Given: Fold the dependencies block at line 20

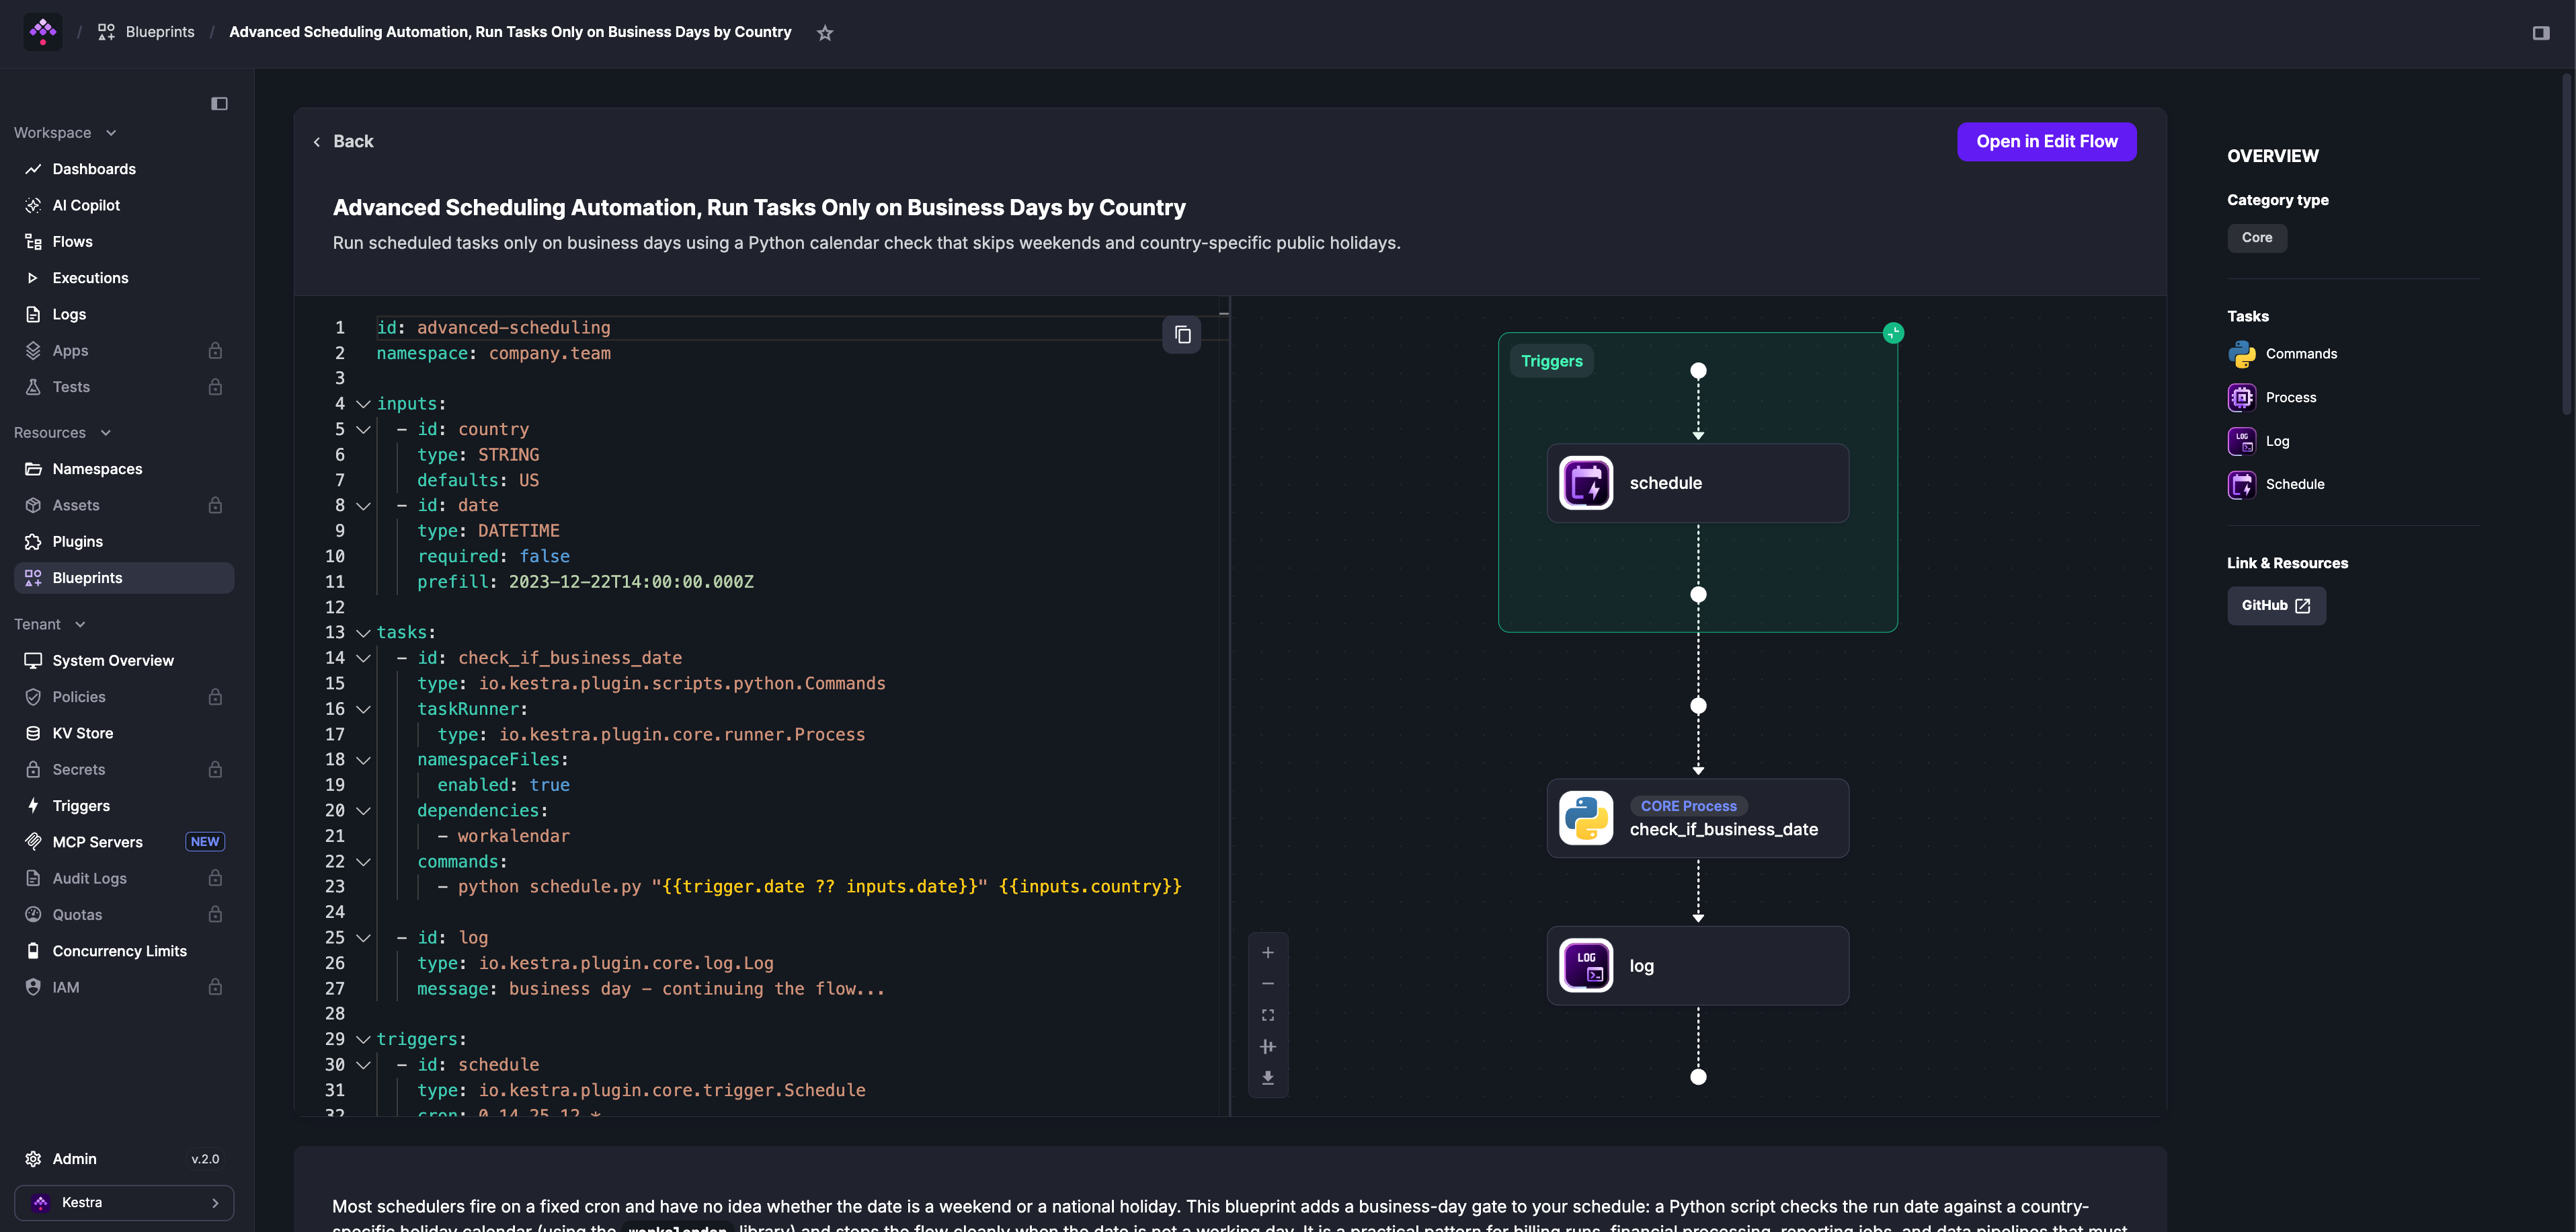Looking at the screenshot, I should coord(363,811).
